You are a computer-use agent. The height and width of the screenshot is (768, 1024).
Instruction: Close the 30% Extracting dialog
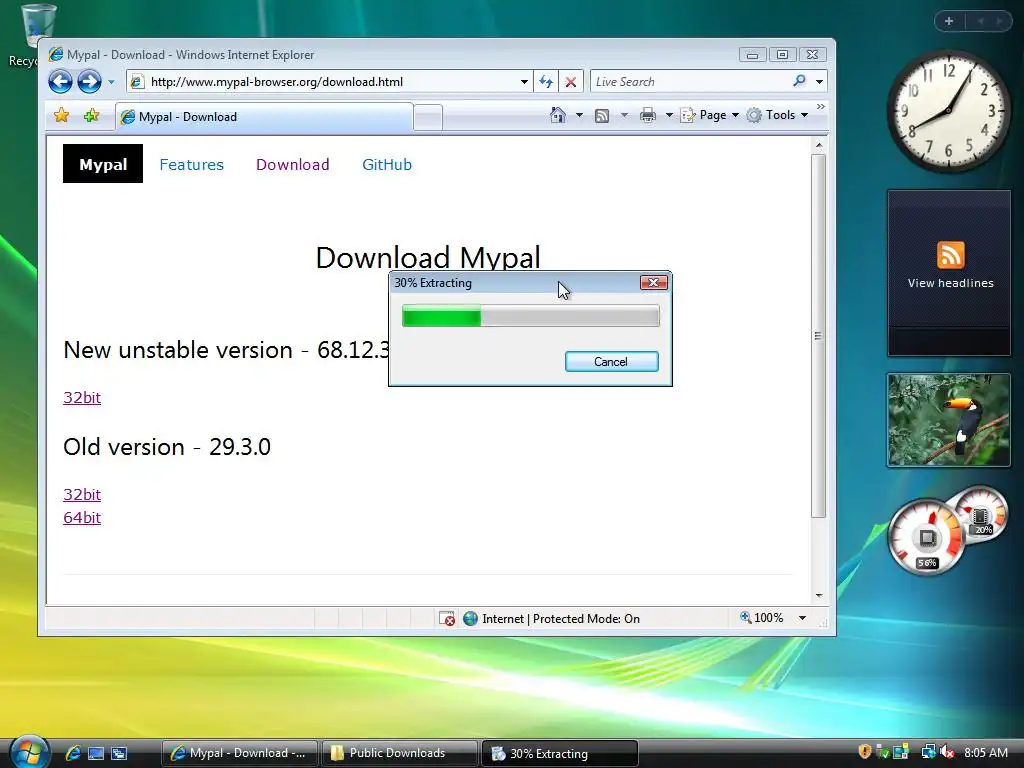654,282
